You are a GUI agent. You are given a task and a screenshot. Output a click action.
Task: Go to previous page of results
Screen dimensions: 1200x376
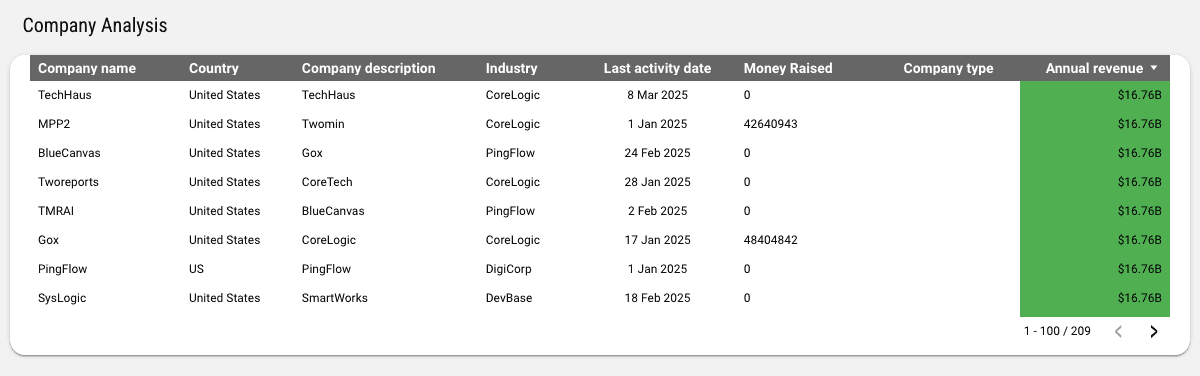click(x=1119, y=331)
